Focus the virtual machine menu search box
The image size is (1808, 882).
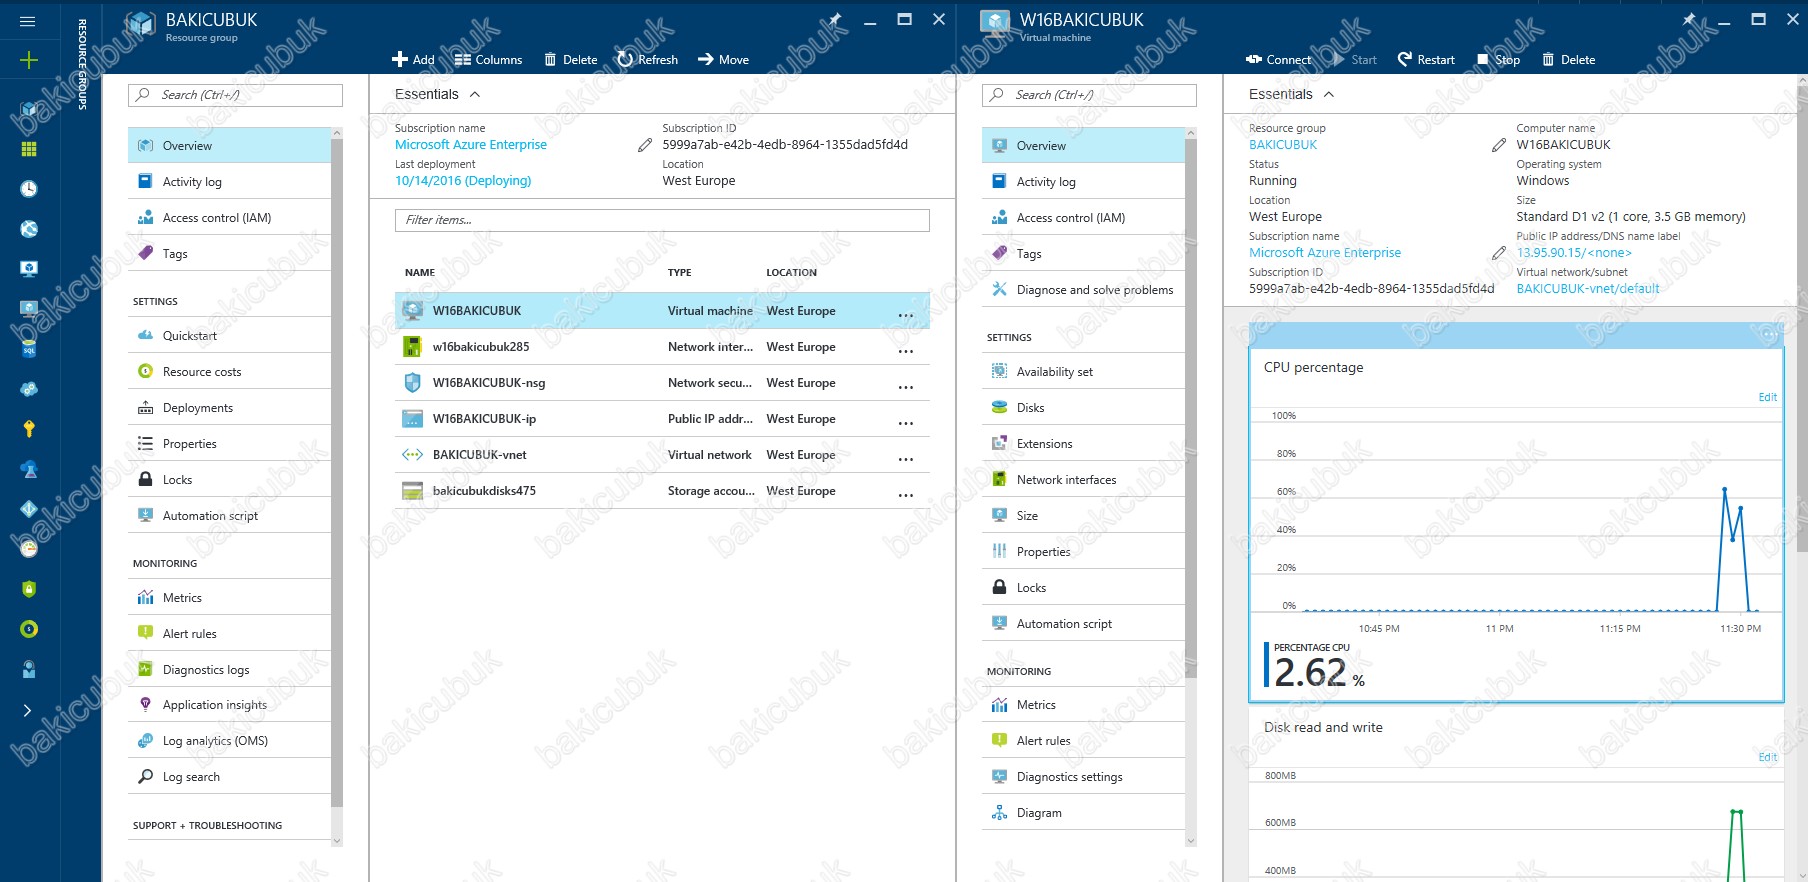[1089, 95]
